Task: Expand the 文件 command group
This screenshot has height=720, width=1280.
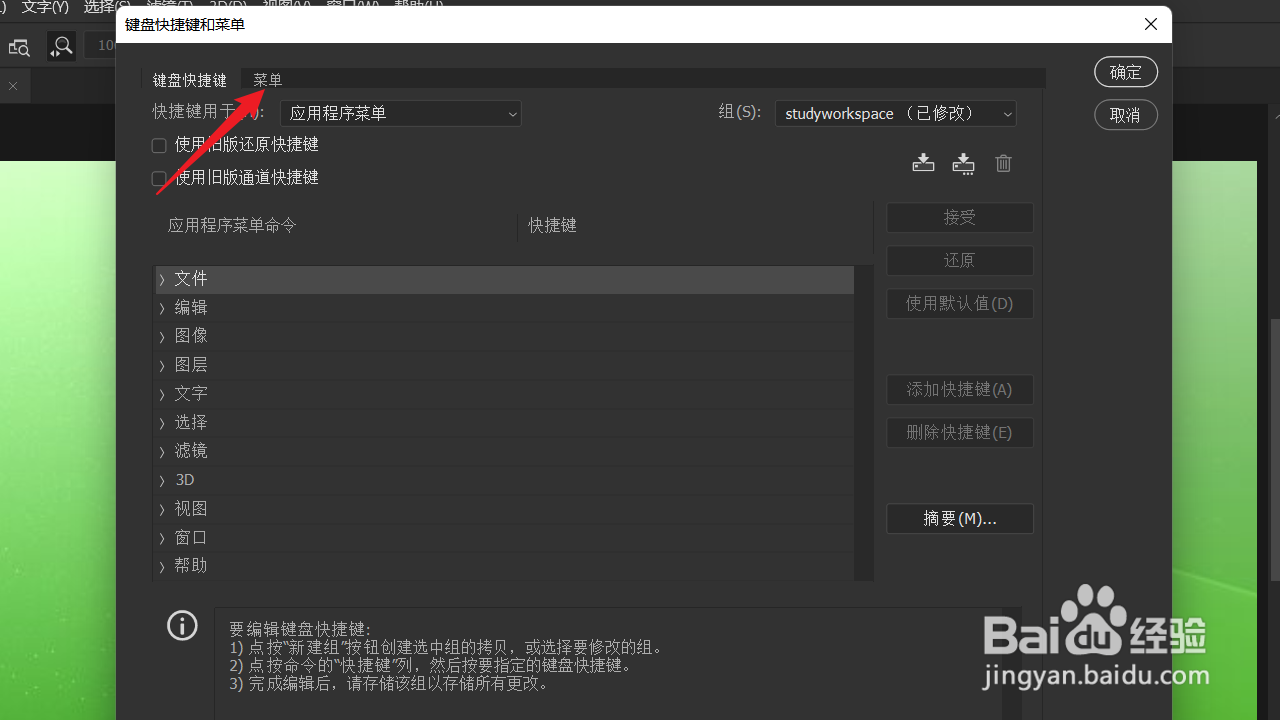Action: click(163, 278)
